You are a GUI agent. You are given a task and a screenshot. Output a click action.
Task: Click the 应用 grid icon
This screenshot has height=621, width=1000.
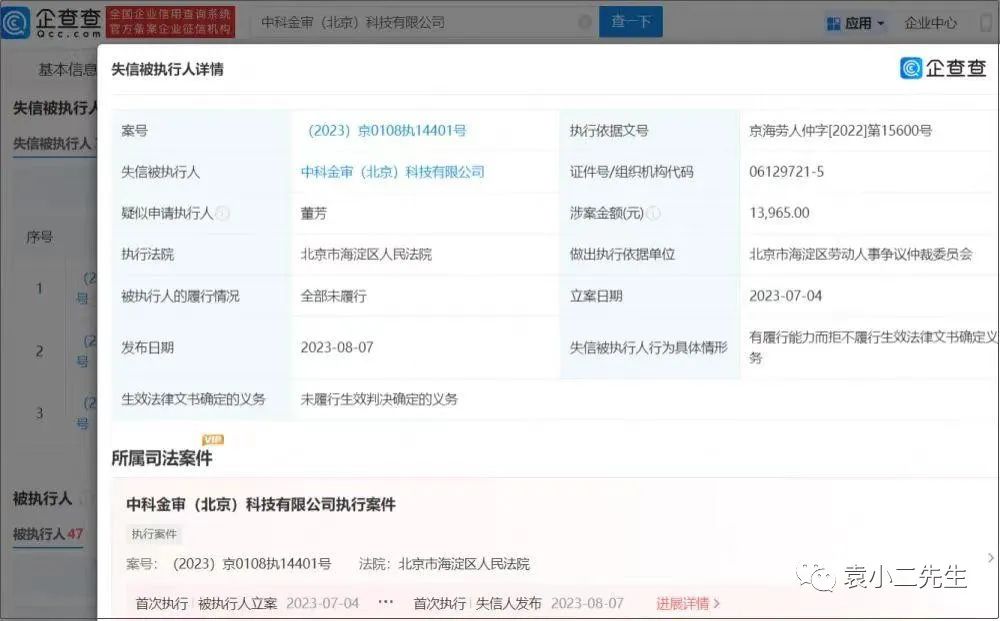tap(833, 24)
